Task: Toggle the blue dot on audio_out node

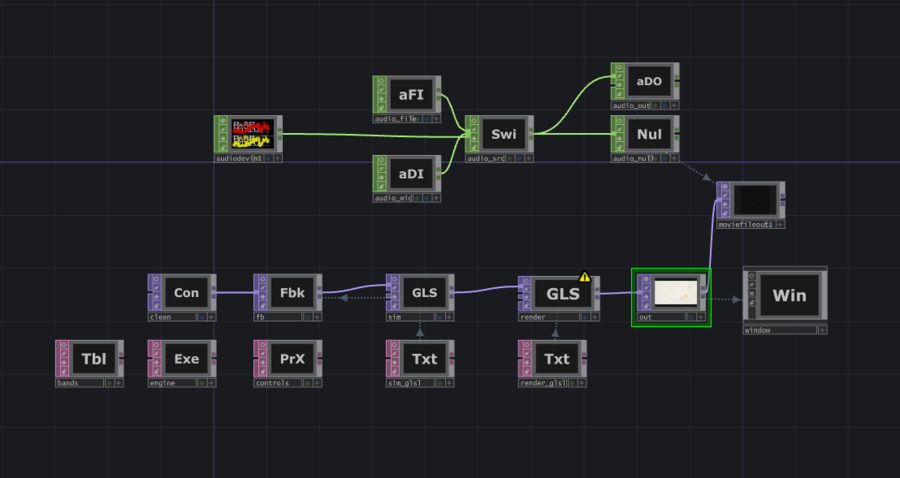Action: (x=665, y=106)
